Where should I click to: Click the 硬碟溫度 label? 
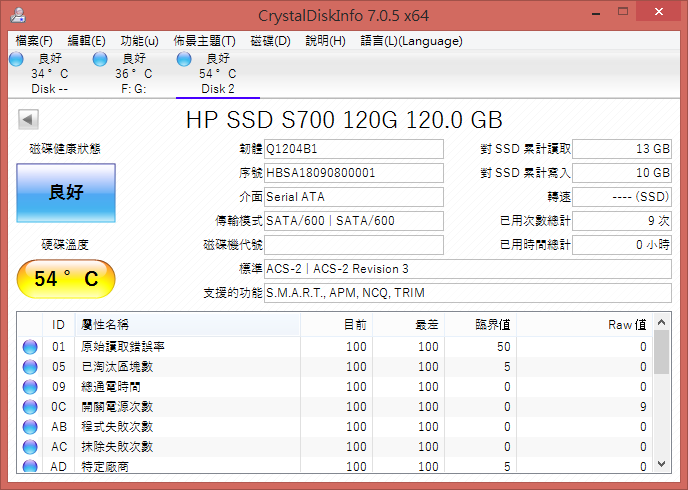pyautogui.click(x=65, y=244)
